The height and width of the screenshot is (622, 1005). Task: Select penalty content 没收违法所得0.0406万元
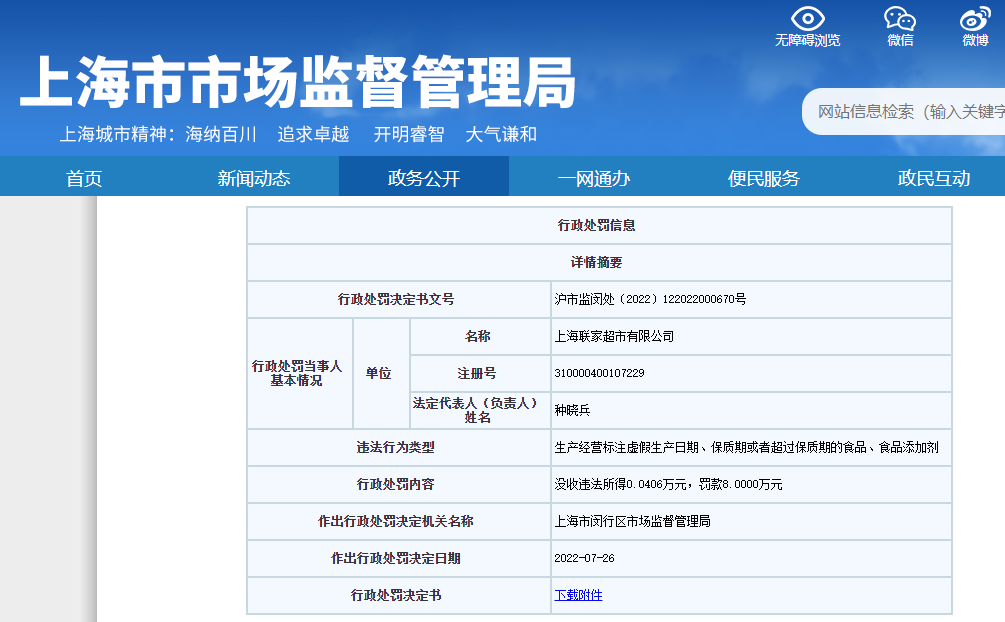click(620, 484)
